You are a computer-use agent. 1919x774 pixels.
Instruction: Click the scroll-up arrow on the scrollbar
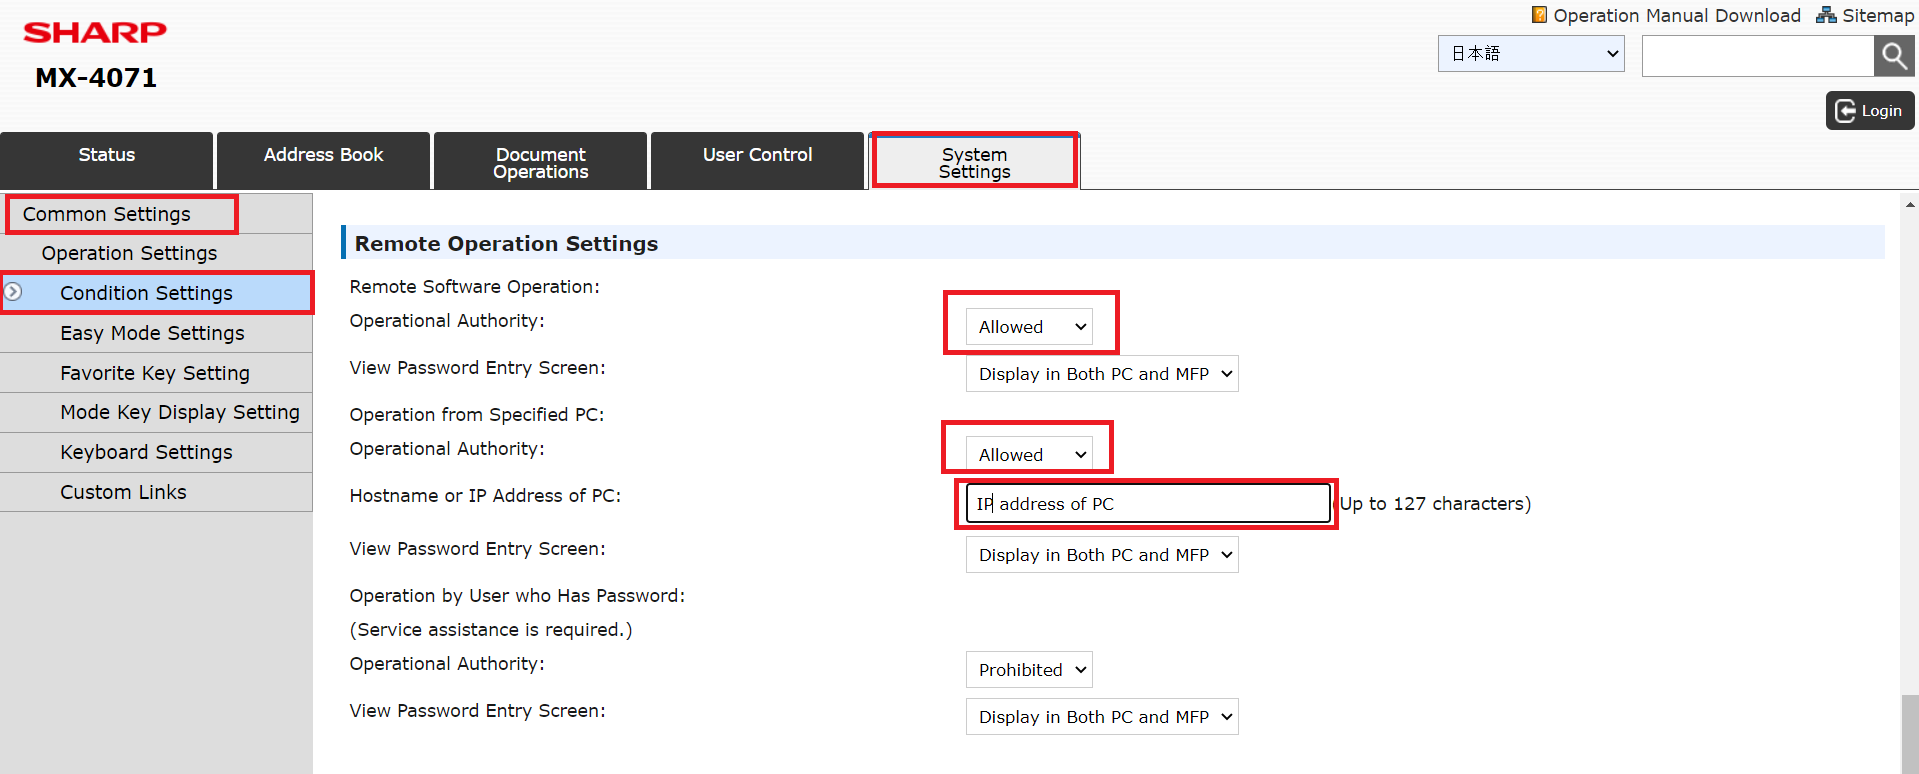point(1910,205)
